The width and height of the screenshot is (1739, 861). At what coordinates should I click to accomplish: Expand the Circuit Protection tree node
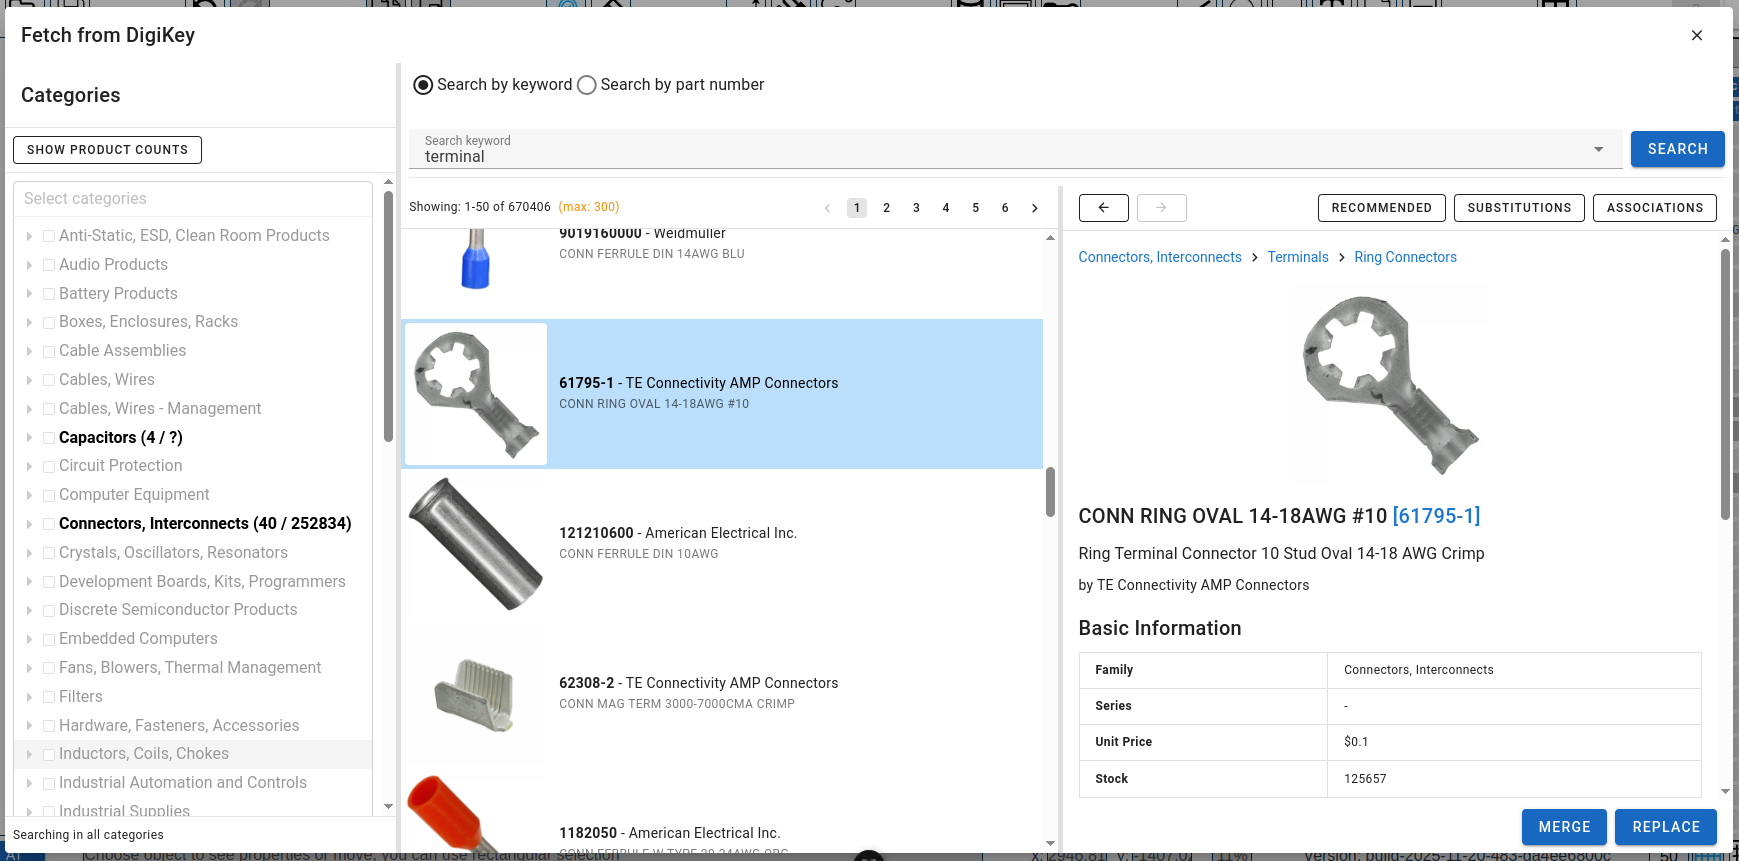coord(29,466)
